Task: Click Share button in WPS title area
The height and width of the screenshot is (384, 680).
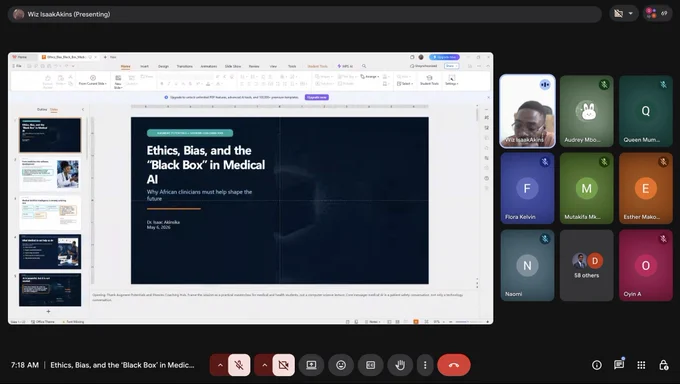Action: pos(451,66)
